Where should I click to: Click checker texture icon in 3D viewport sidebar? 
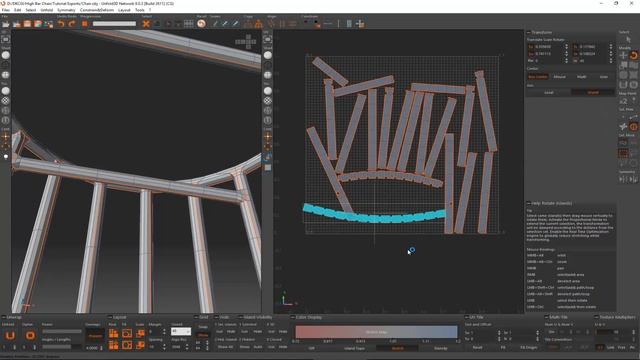pos(6,100)
